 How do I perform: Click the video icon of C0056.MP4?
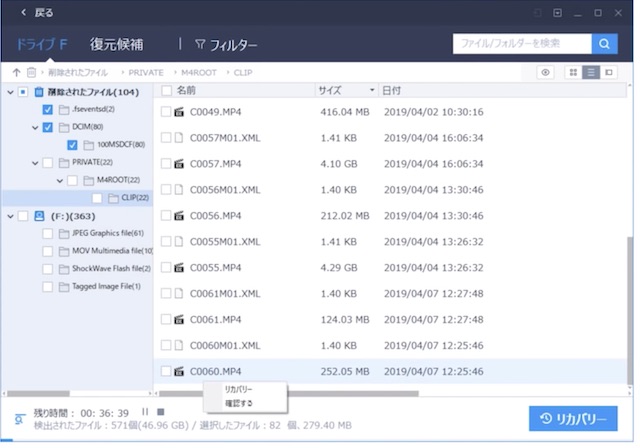(179, 216)
